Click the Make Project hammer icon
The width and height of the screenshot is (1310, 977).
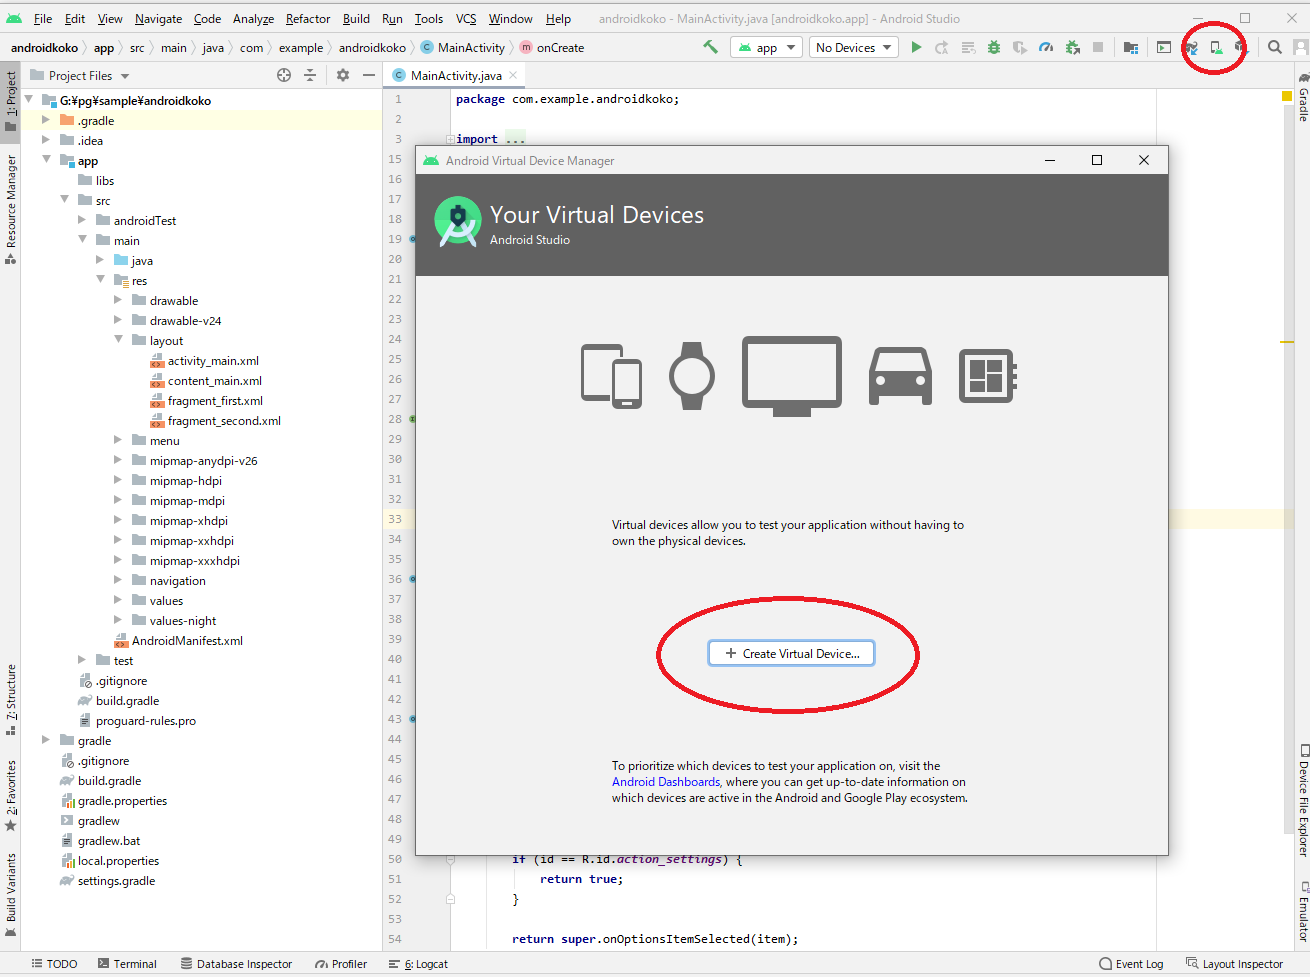[x=710, y=47]
